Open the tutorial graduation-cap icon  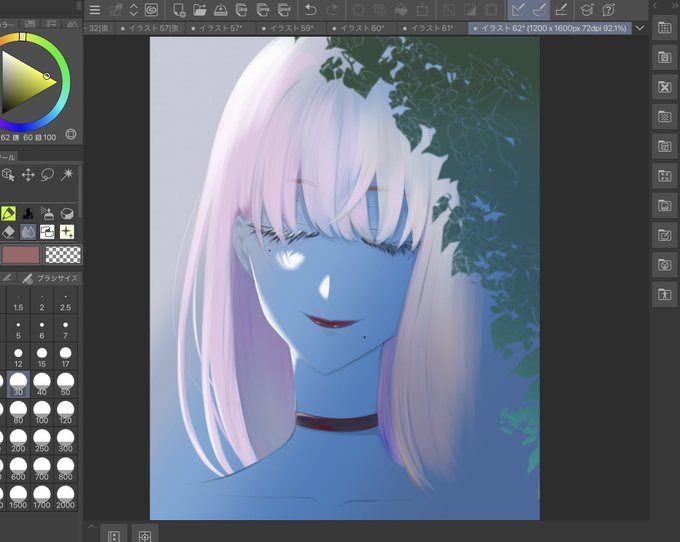point(587,10)
